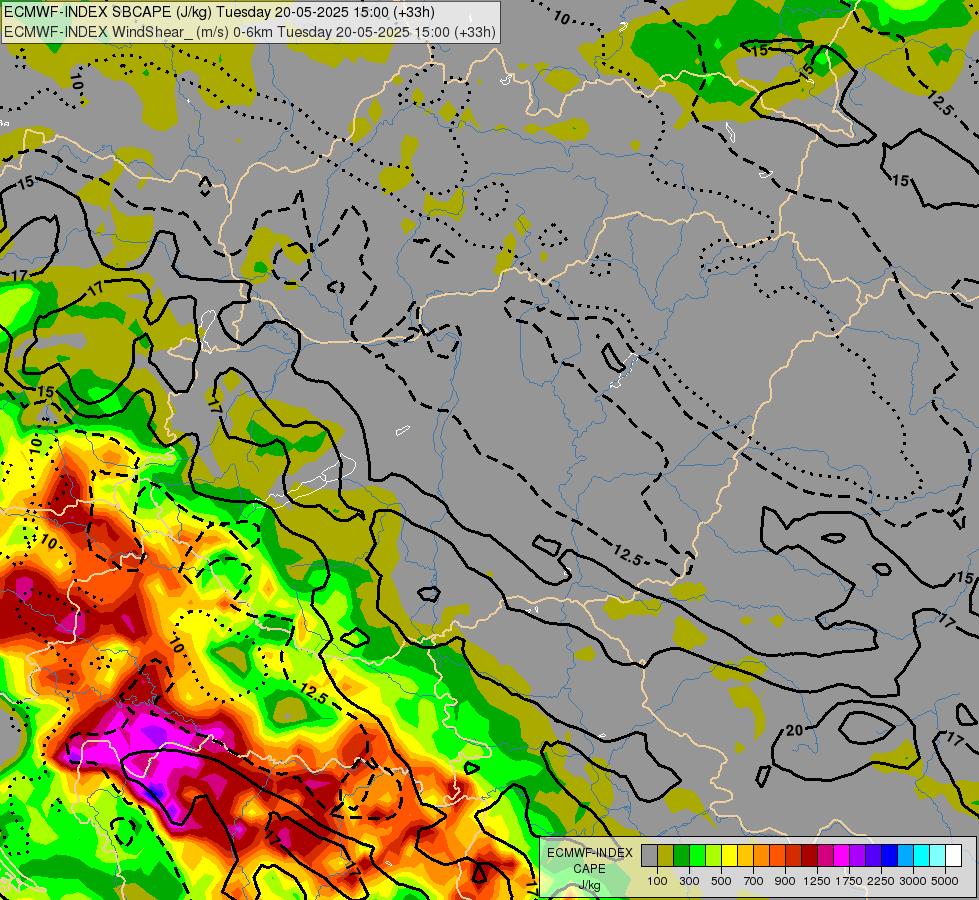979x900 pixels.
Task: Click the gray swatch in the CAPE legend
Action: pyautogui.click(x=649, y=855)
